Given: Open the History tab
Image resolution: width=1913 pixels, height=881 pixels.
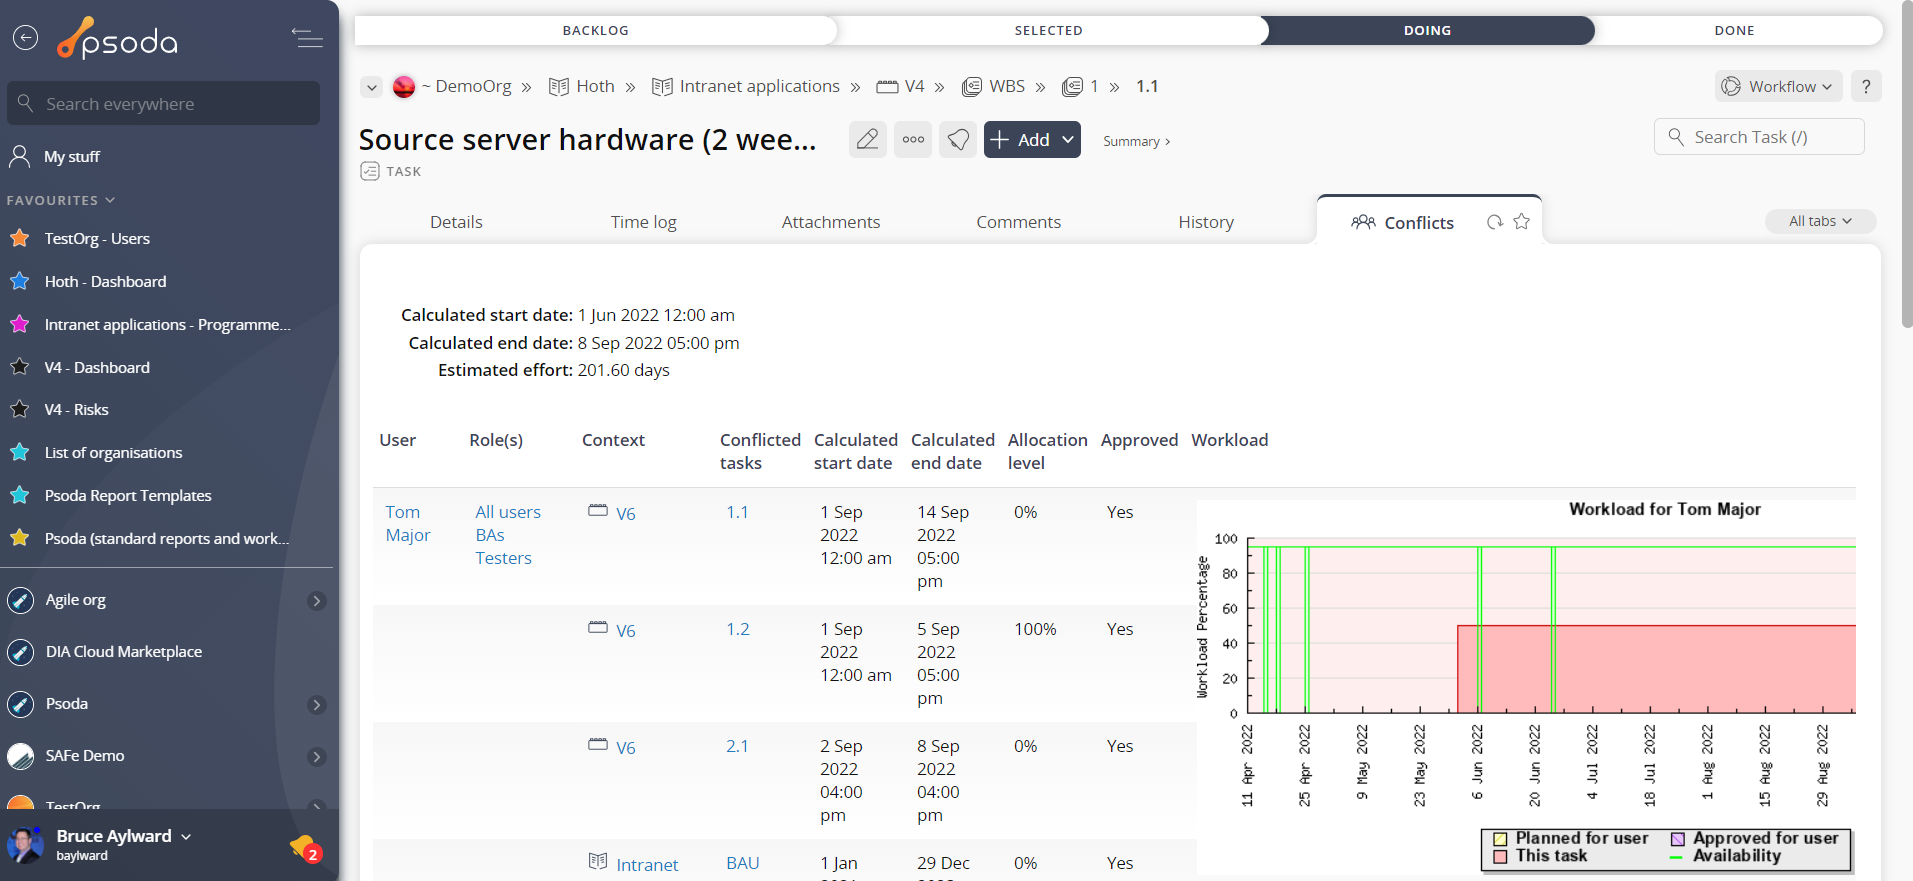Looking at the screenshot, I should pos(1206,222).
